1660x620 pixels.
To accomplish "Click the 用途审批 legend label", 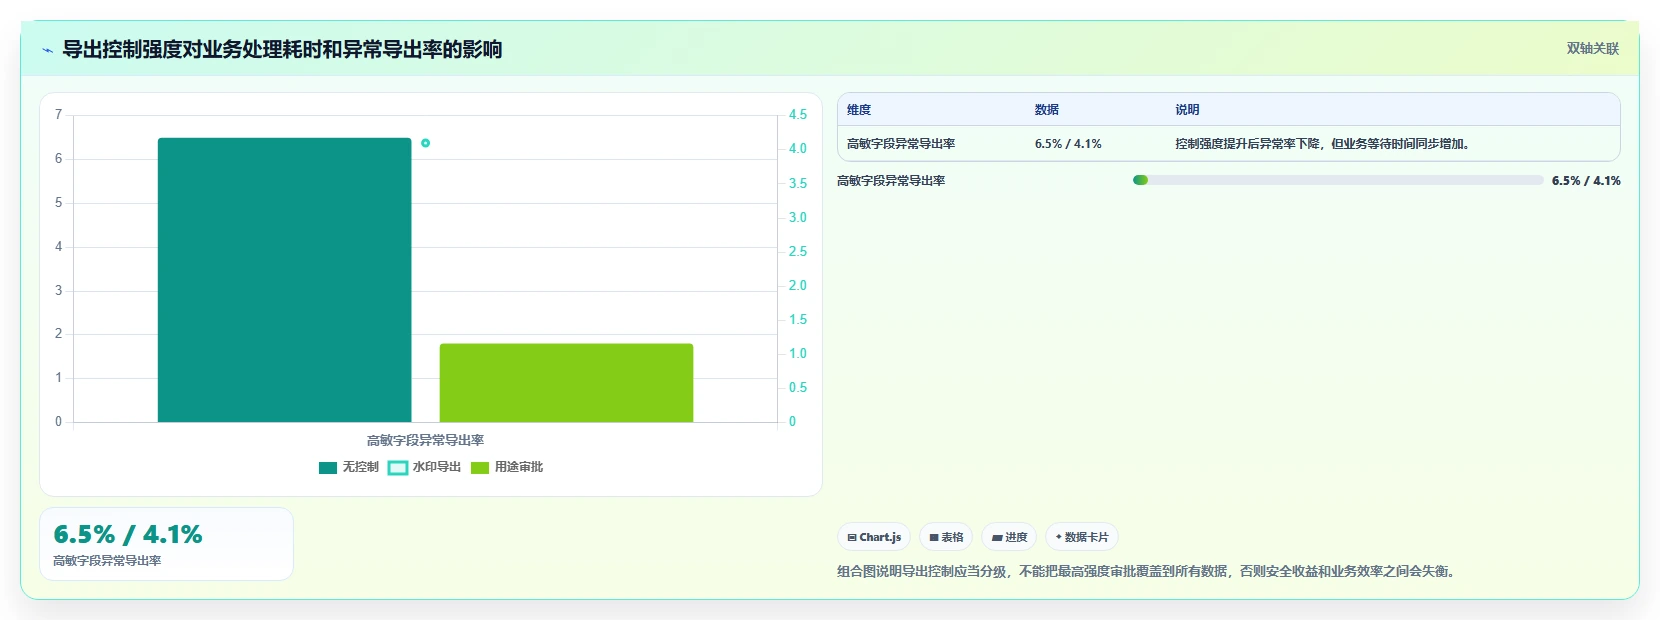I will [x=519, y=467].
